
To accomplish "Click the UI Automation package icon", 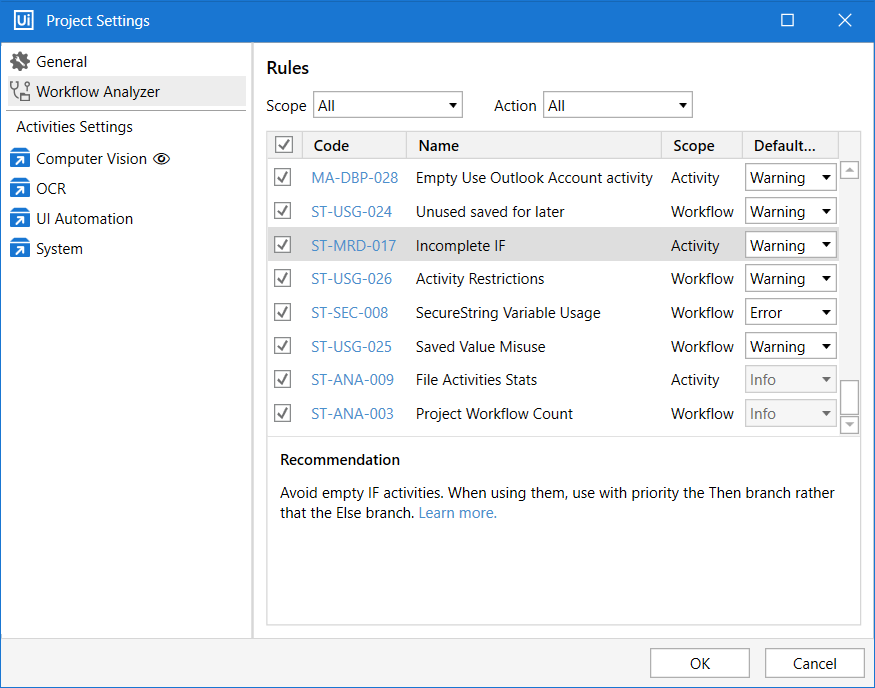I will pos(20,219).
